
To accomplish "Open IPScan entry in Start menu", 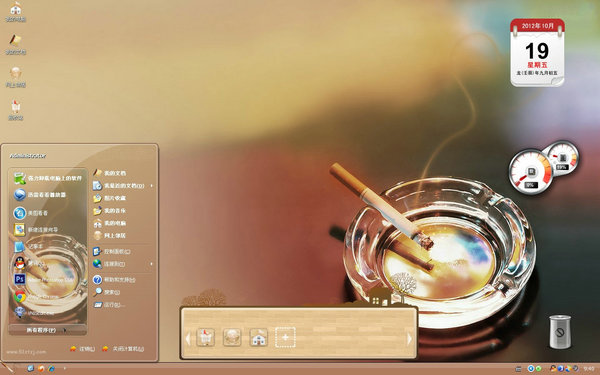I will (34, 313).
